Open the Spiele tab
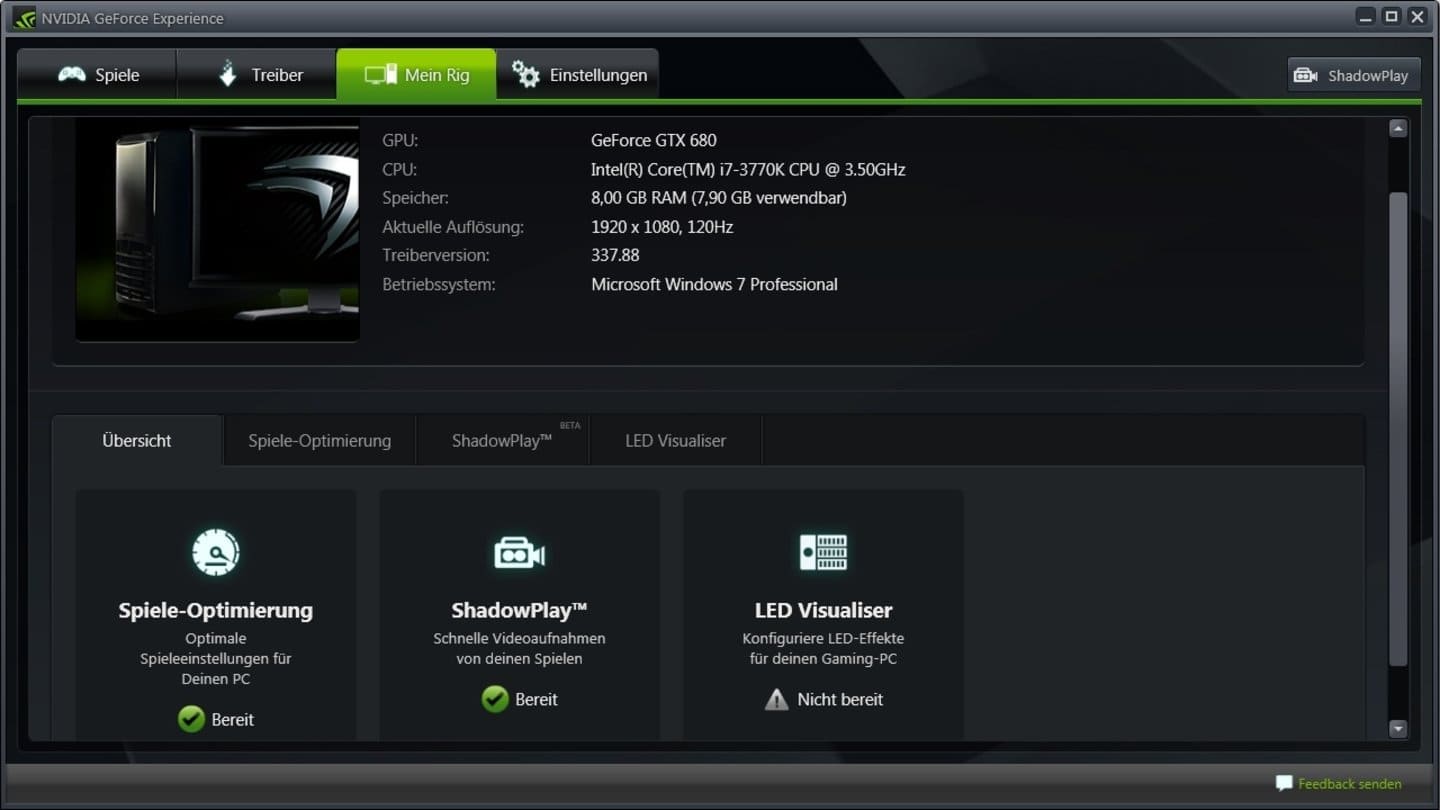Viewport: 1440px width, 810px height. click(x=98, y=75)
